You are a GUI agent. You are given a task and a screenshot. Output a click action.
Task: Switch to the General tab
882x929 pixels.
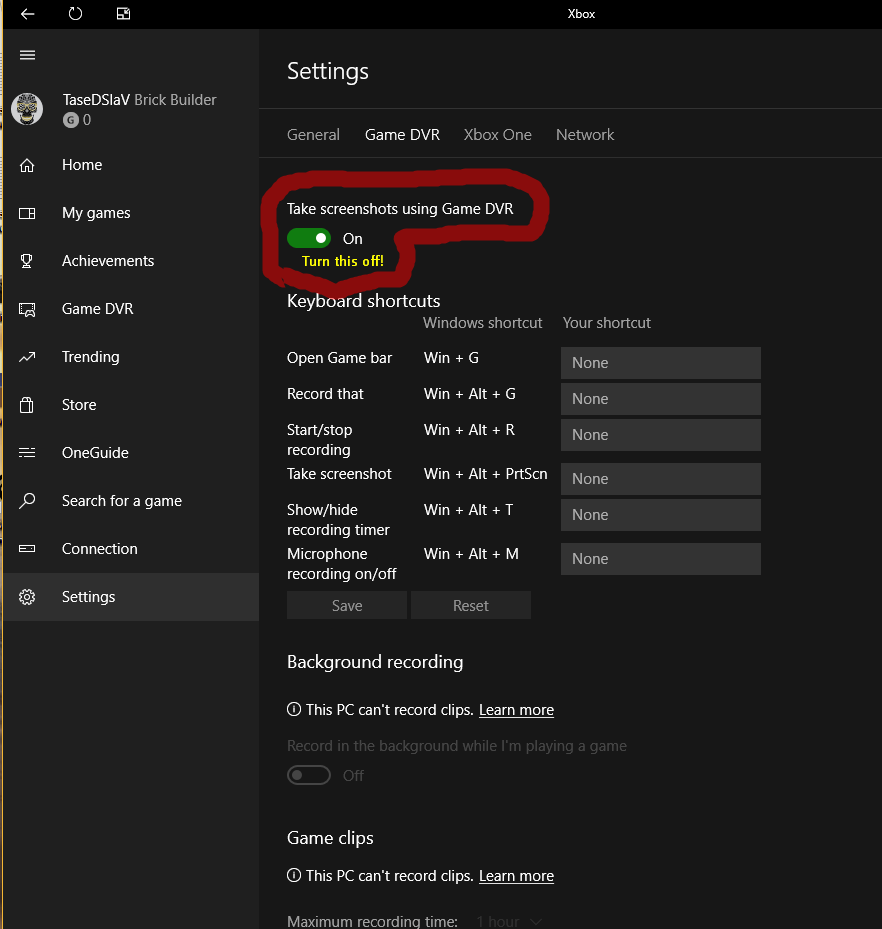(313, 135)
